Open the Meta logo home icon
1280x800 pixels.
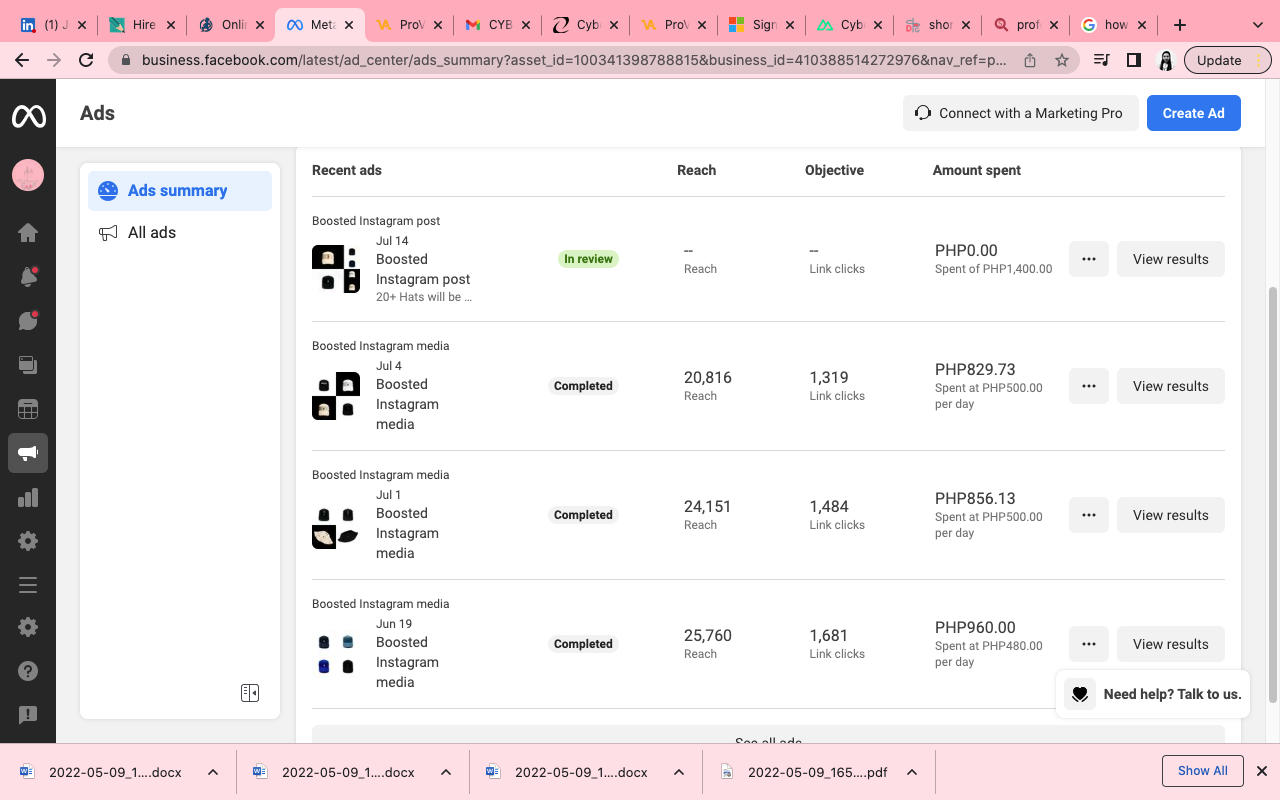(28, 116)
